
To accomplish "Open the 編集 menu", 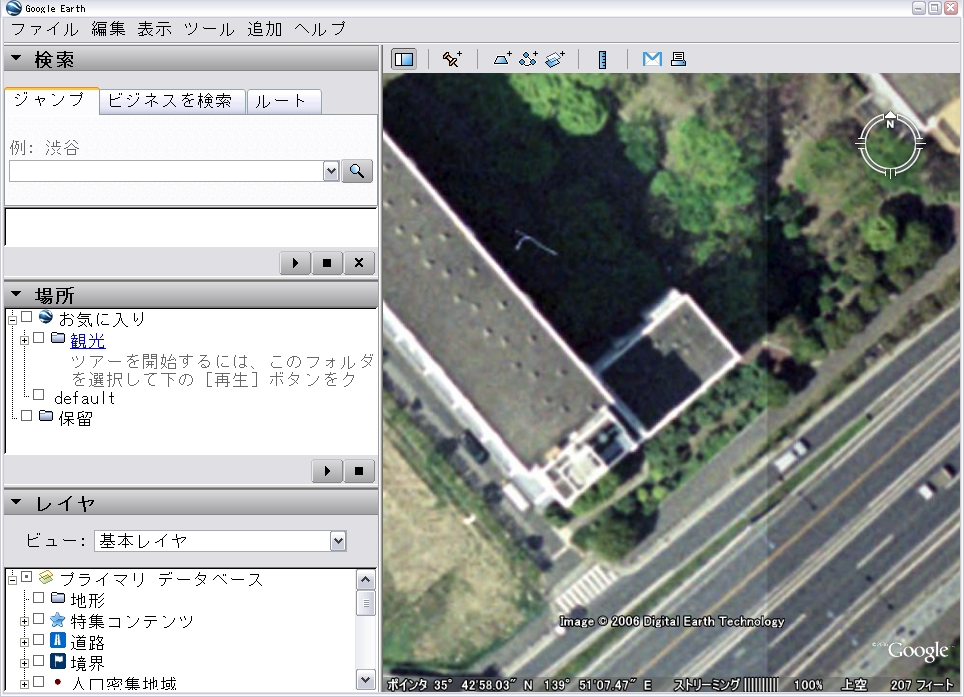I will (x=108, y=29).
